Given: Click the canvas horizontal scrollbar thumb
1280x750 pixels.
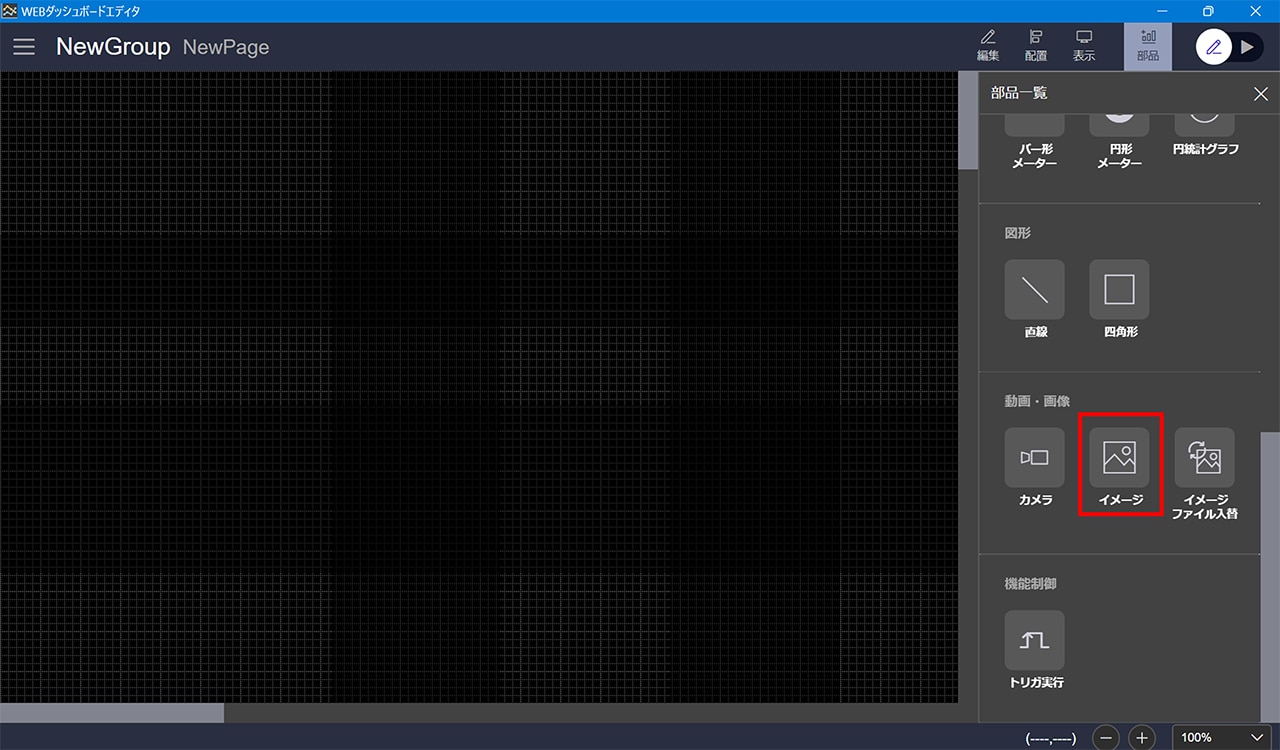Looking at the screenshot, I should (x=112, y=713).
